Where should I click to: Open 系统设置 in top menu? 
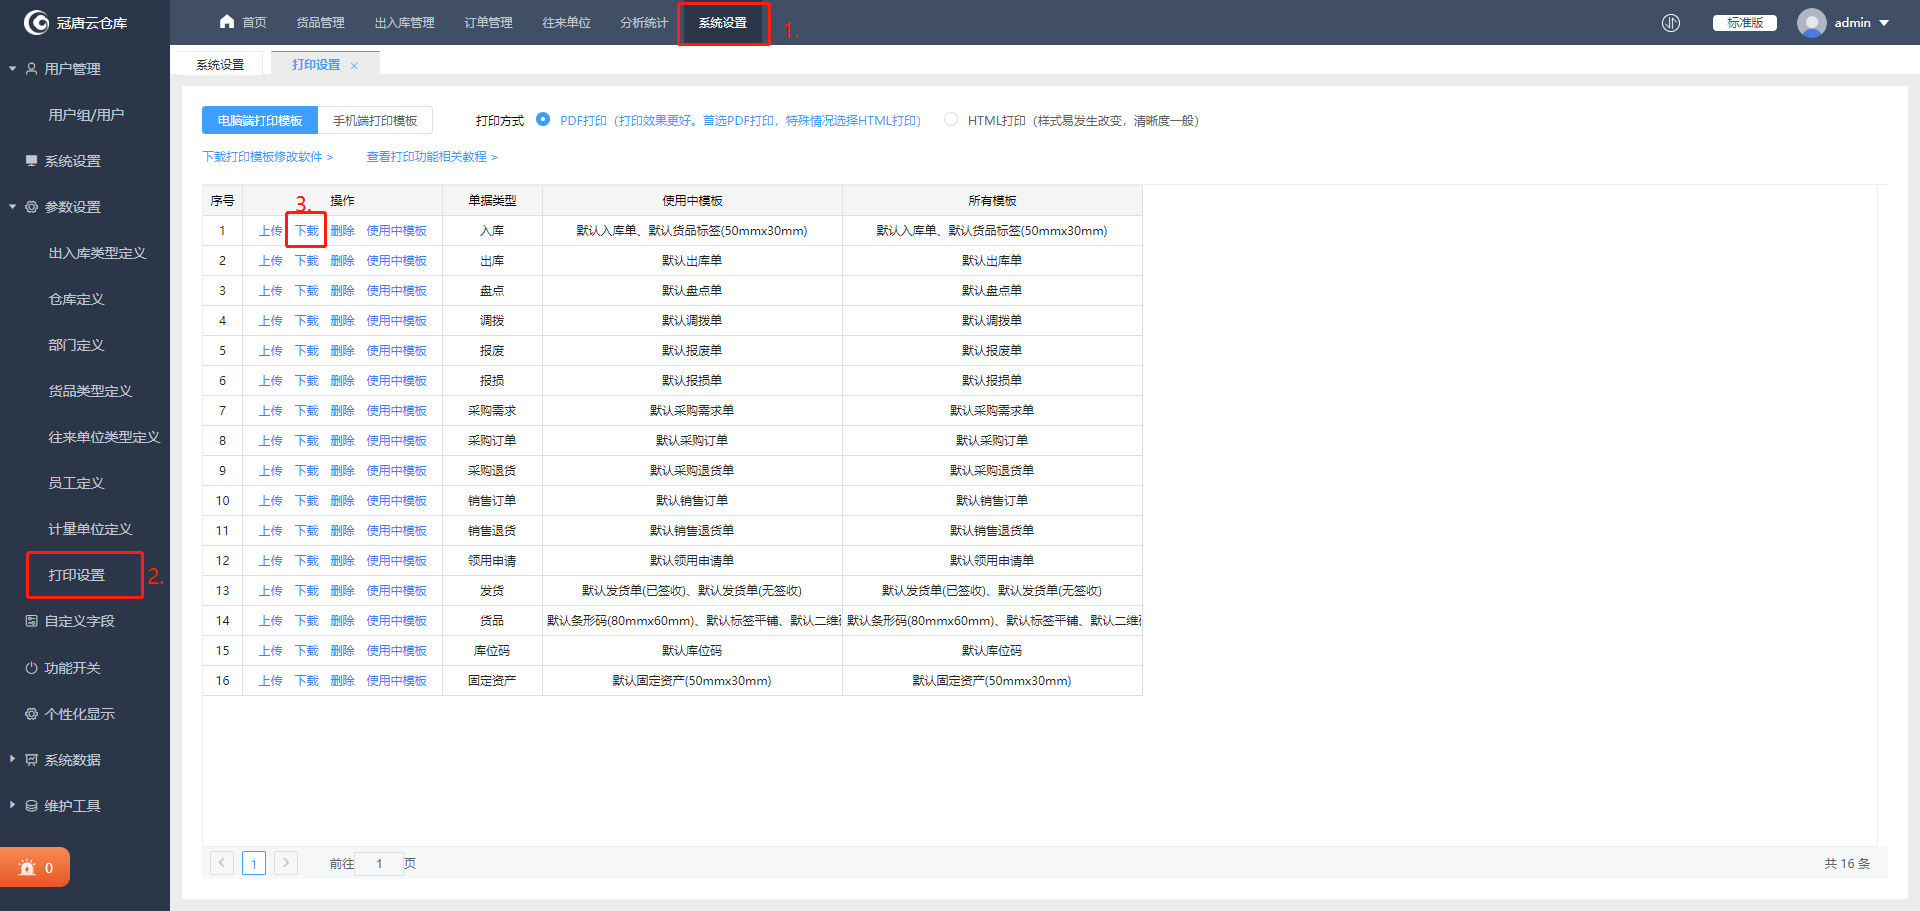[723, 23]
